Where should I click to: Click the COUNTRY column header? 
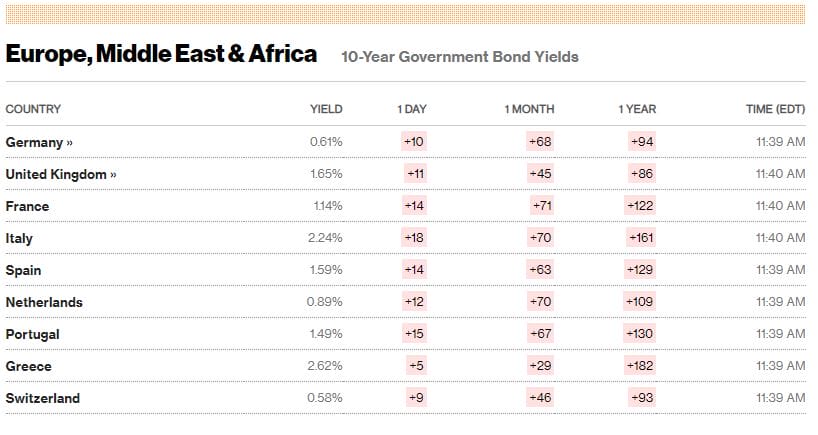point(33,109)
